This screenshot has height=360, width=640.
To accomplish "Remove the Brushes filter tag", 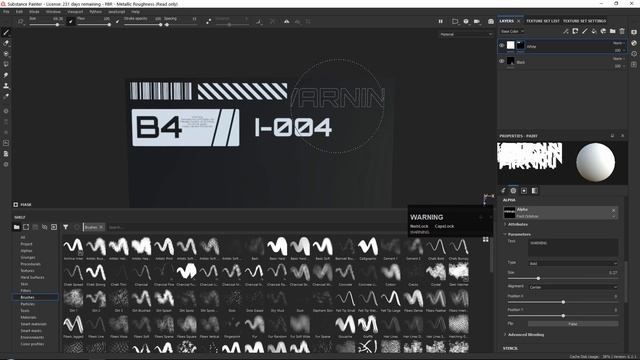I will coord(101,227).
